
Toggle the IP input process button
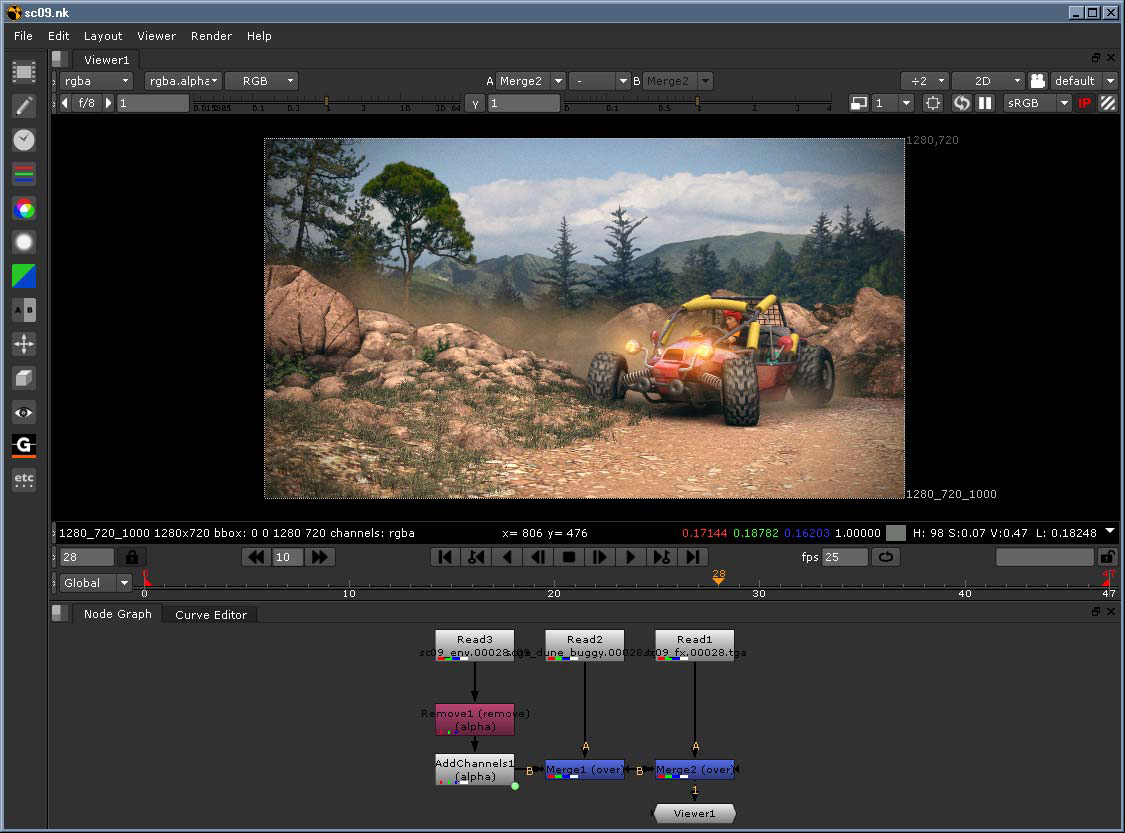1085,103
